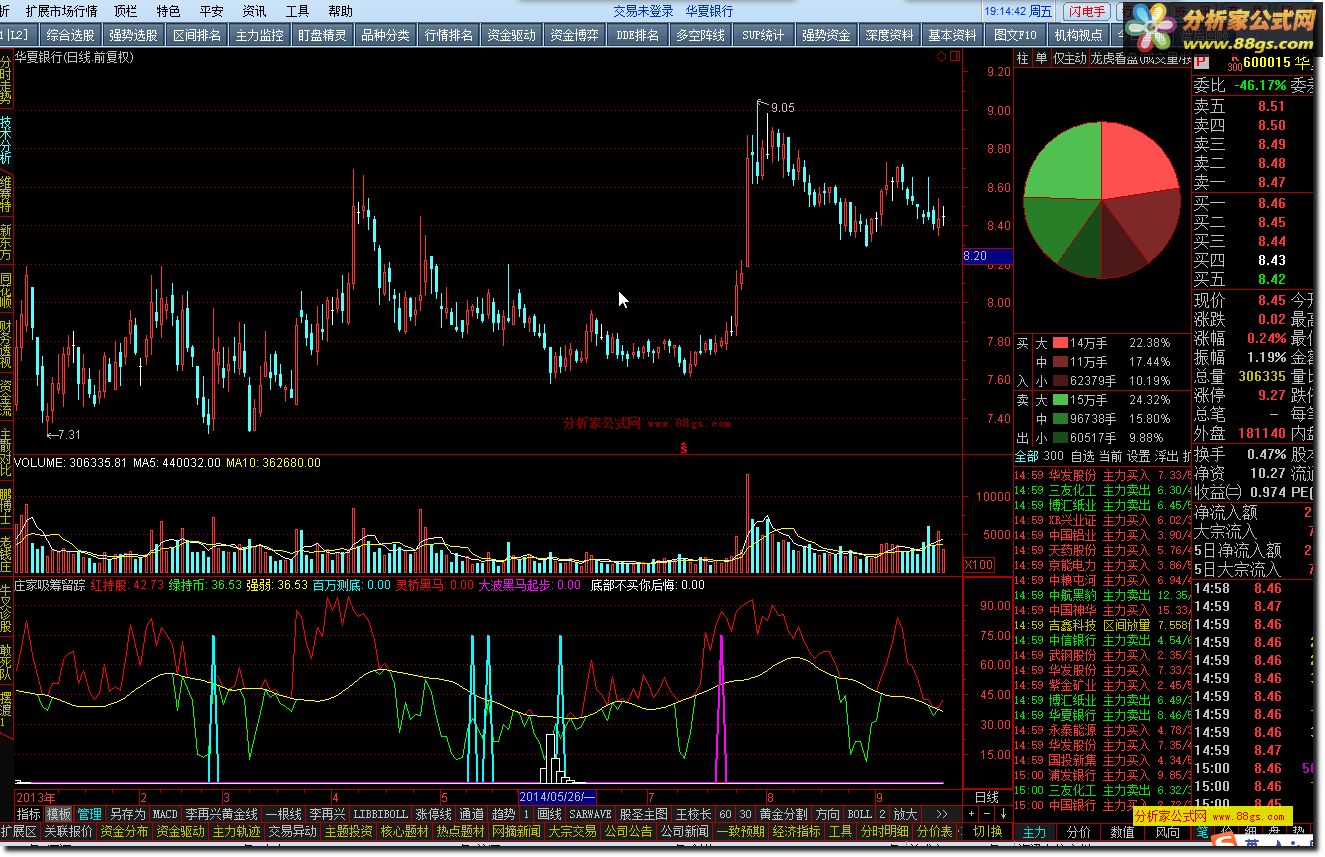Screen dimensions: 1325x857
Task: Select the SARWAVE indicator
Action: (590, 814)
